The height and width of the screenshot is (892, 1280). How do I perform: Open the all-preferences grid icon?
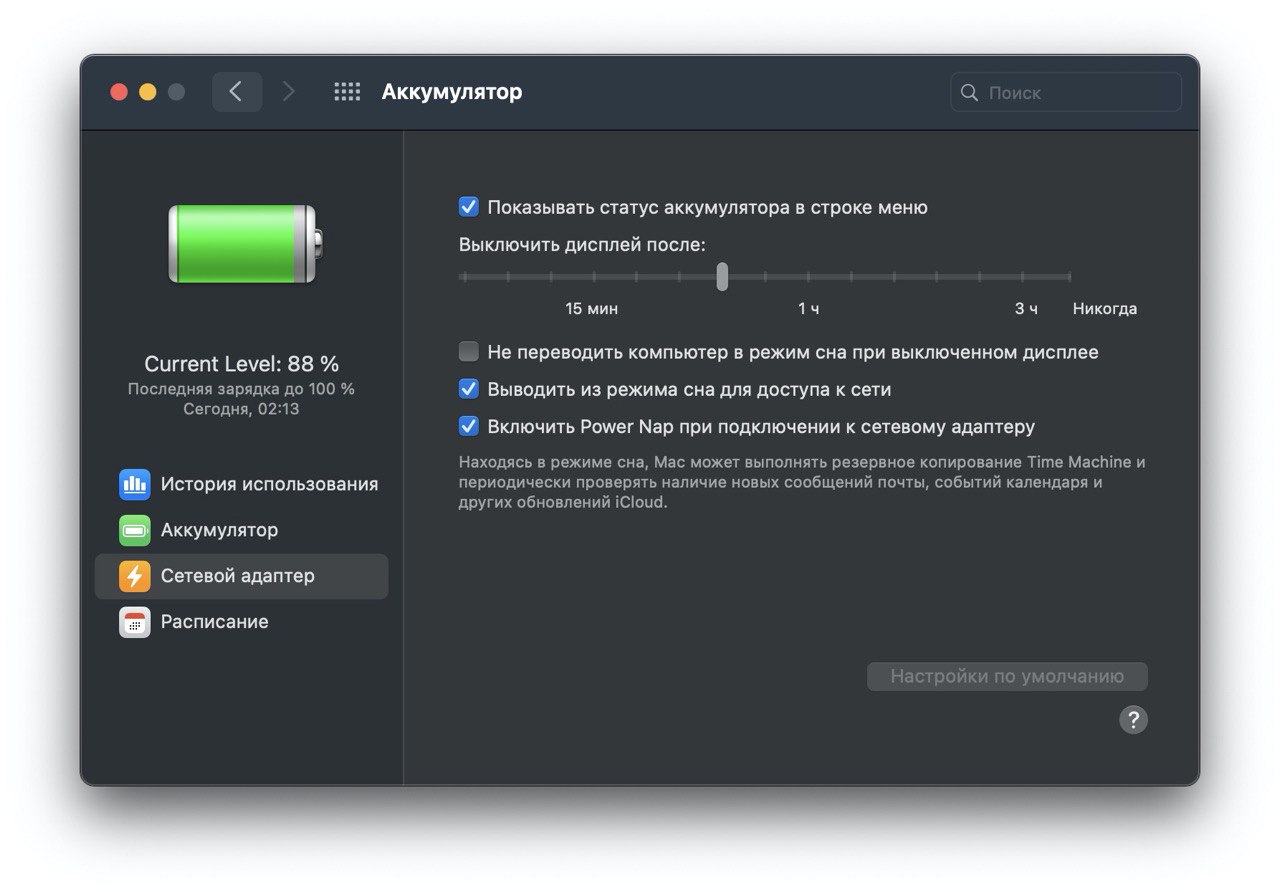click(x=347, y=92)
